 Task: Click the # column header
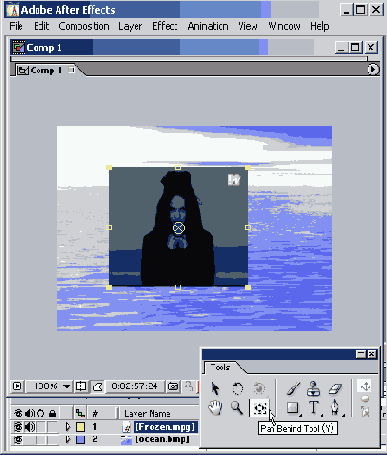(x=95, y=414)
